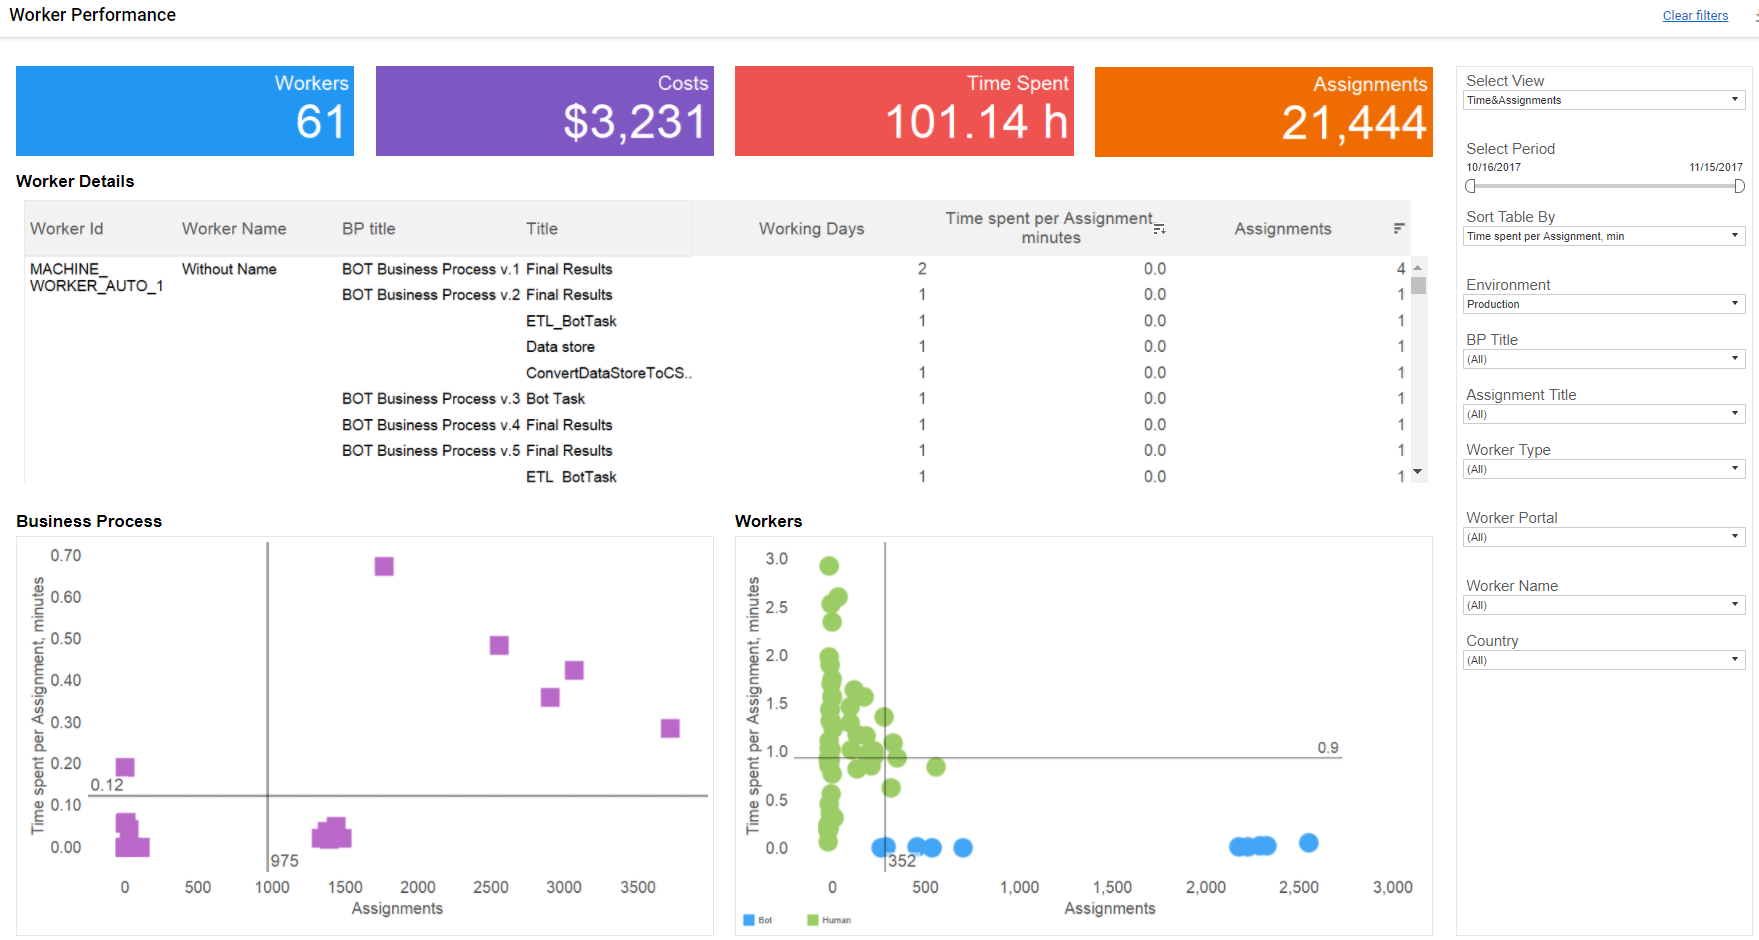Screen dimensions: 1759x940
Task: Click the Workers 61 summary tile
Action: tap(185, 111)
